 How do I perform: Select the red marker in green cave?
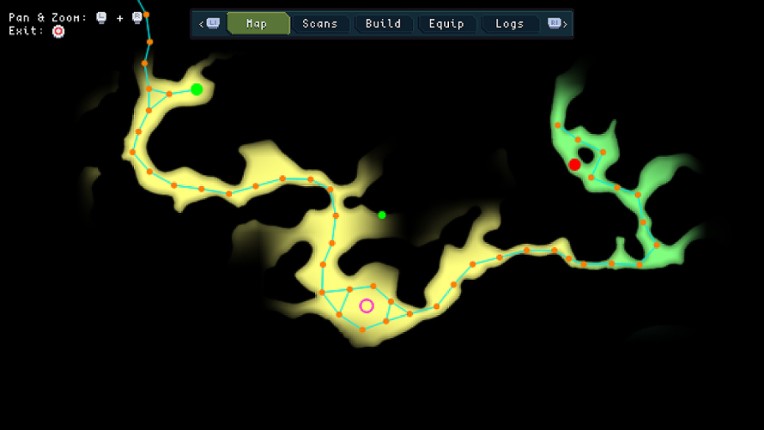(x=574, y=165)
